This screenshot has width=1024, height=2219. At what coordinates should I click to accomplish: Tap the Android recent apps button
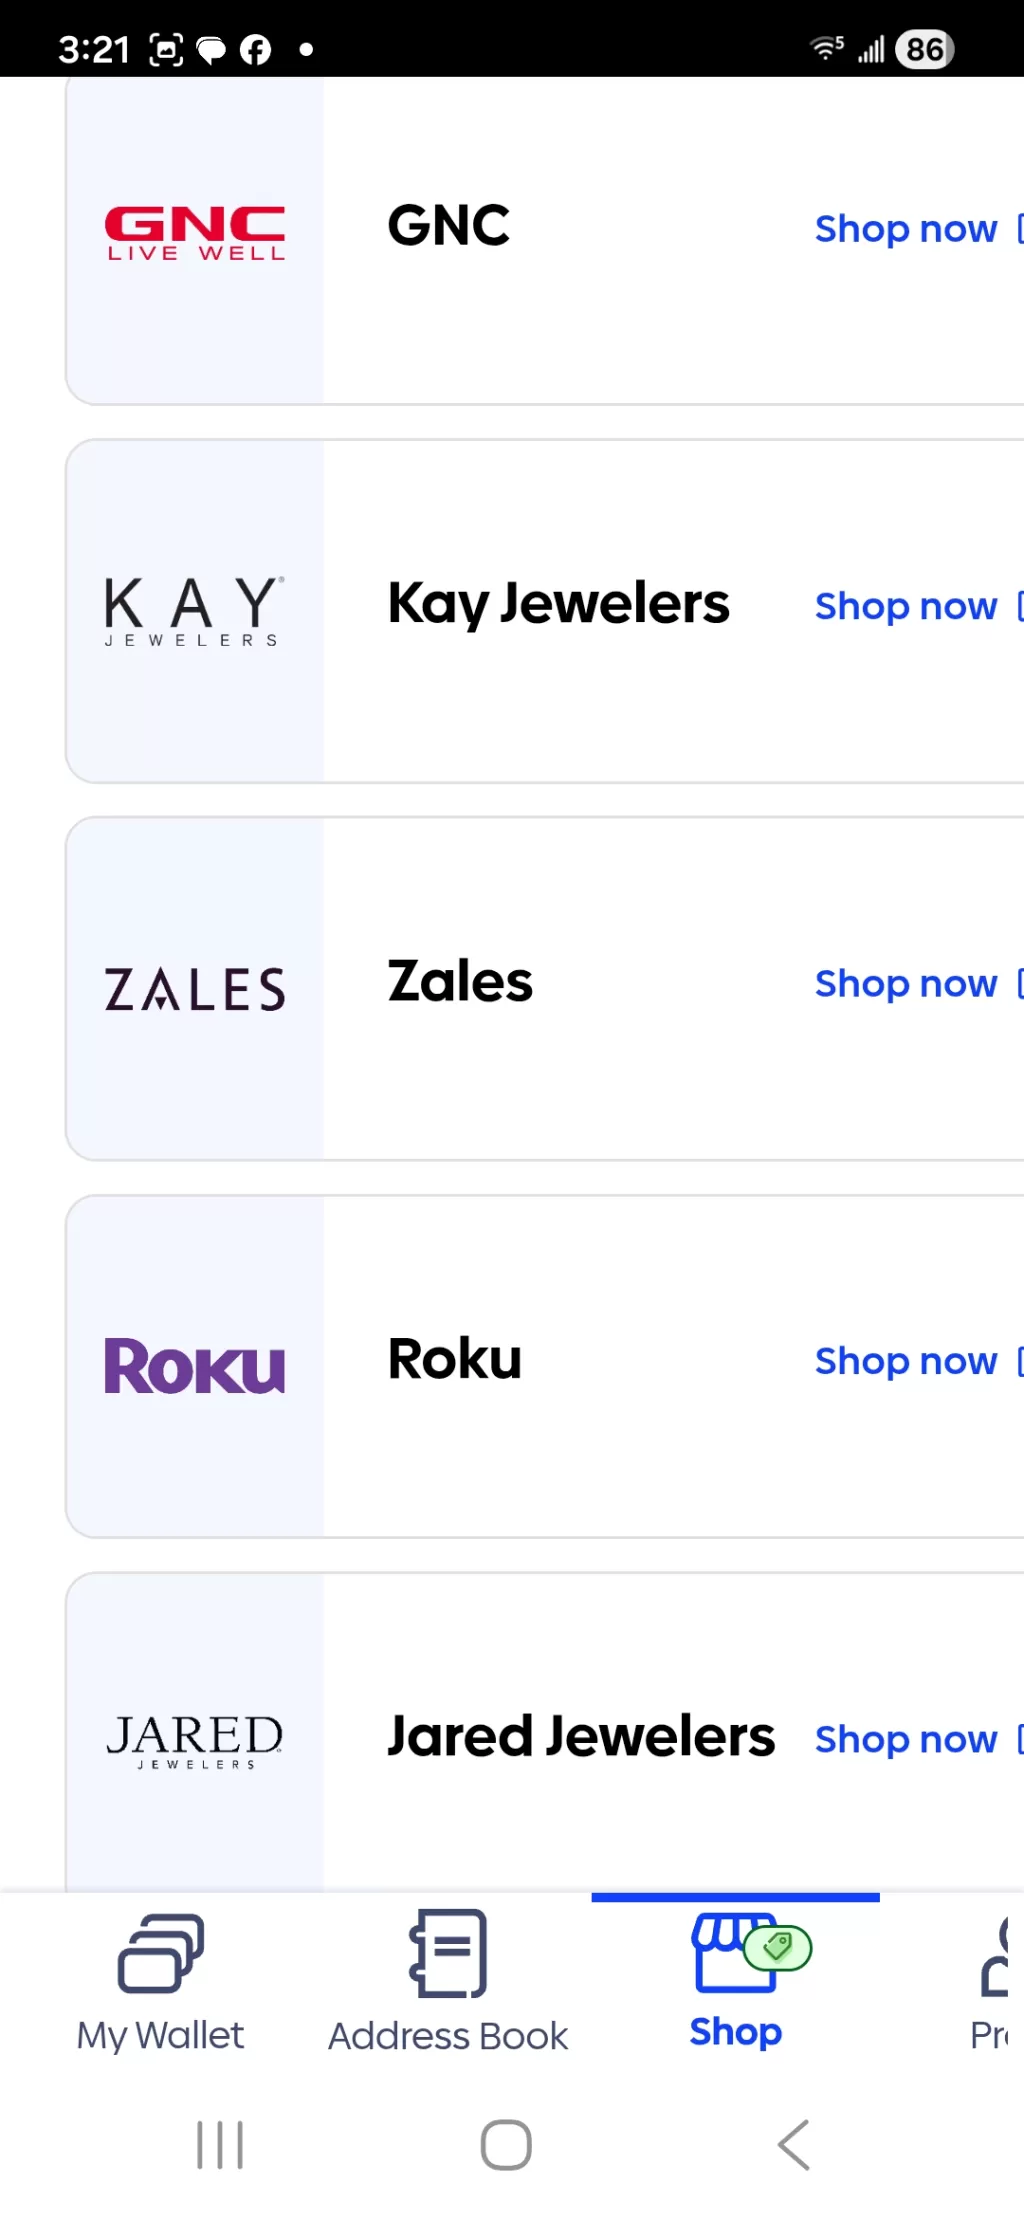point(220,2145)
